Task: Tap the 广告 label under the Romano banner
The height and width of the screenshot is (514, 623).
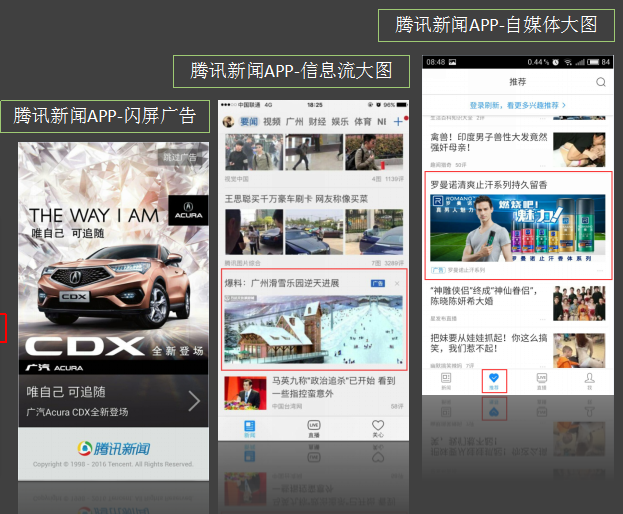Action: coord(438,270)
